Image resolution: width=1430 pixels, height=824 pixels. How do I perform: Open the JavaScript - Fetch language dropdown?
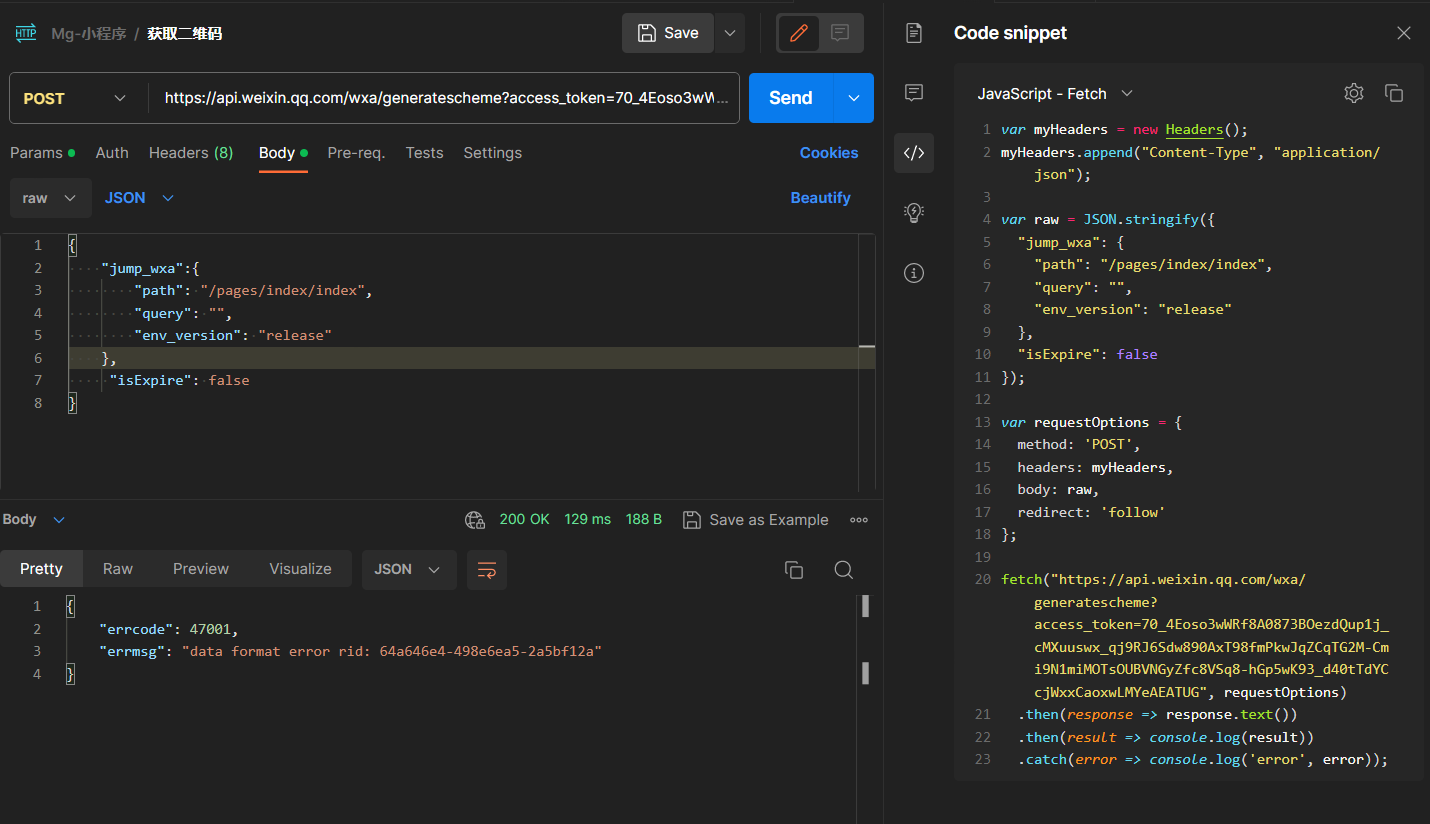coord(1055,93)
